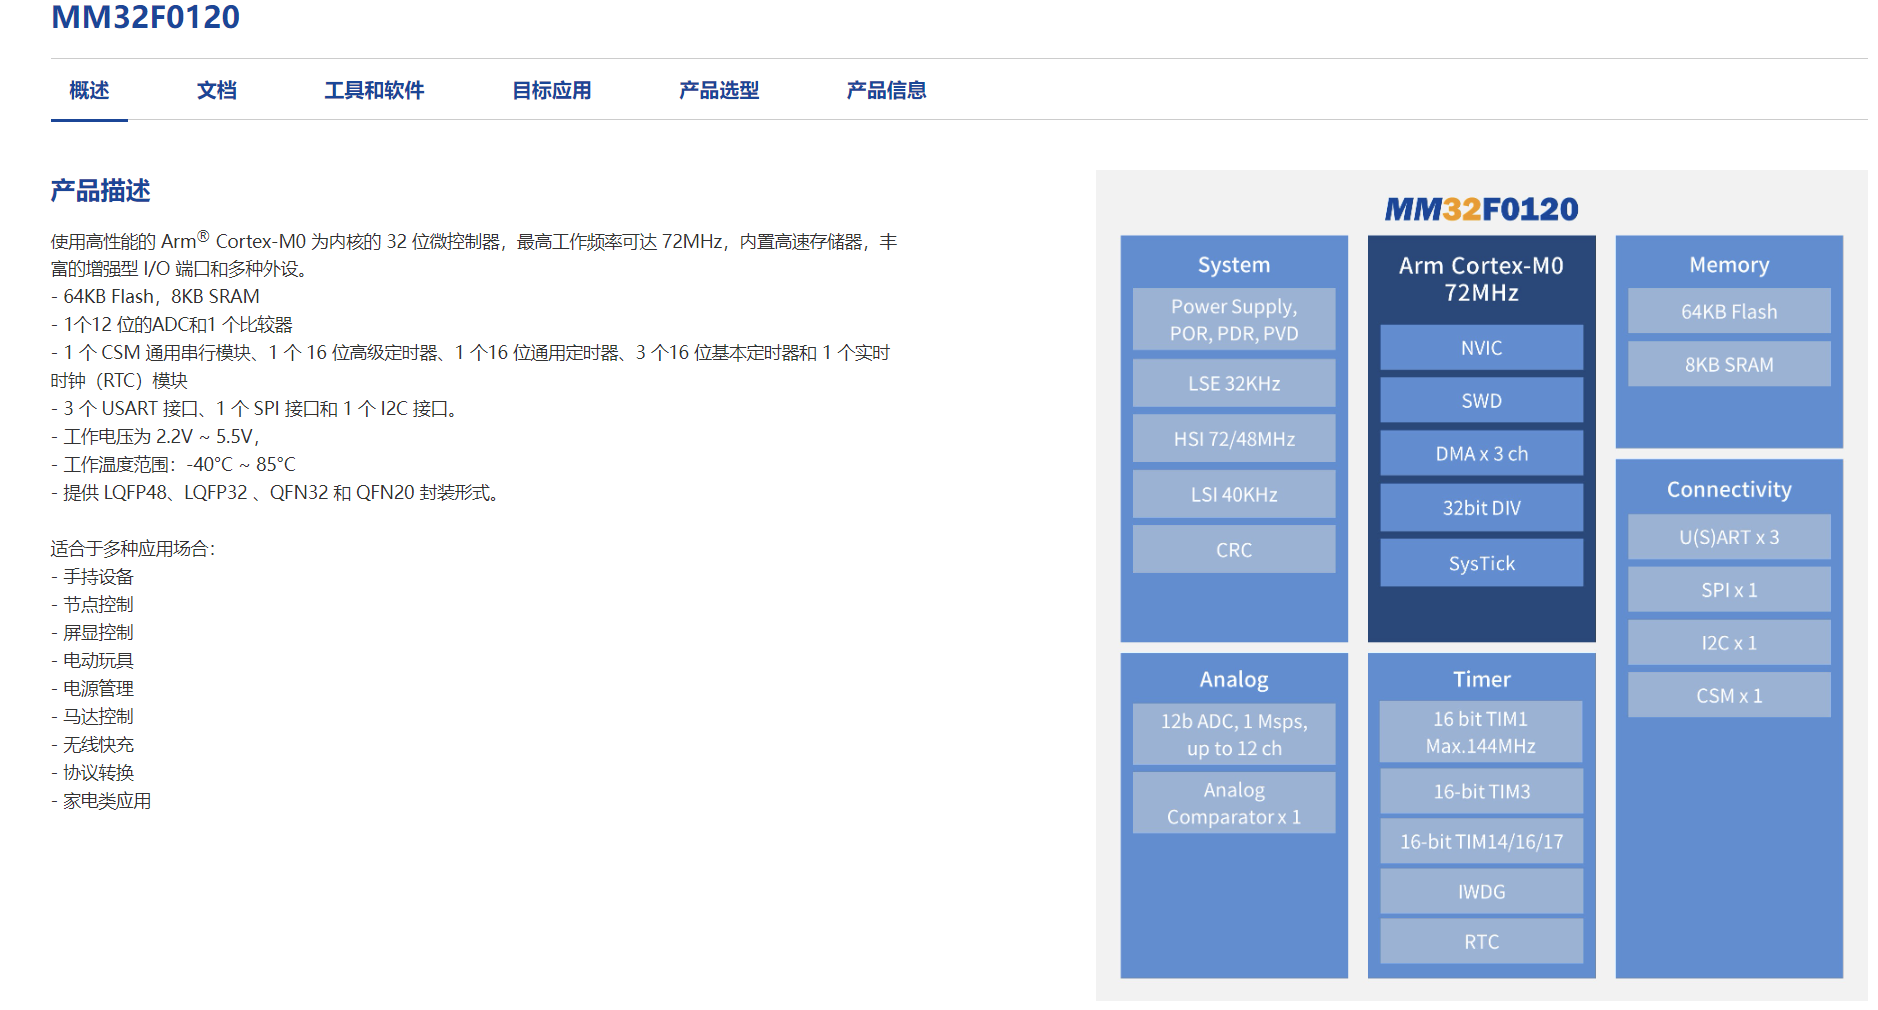Switch to the 文档 tab
Image resolution: width=1878 pixels, height=1010 pixels.
coord(216,91)
